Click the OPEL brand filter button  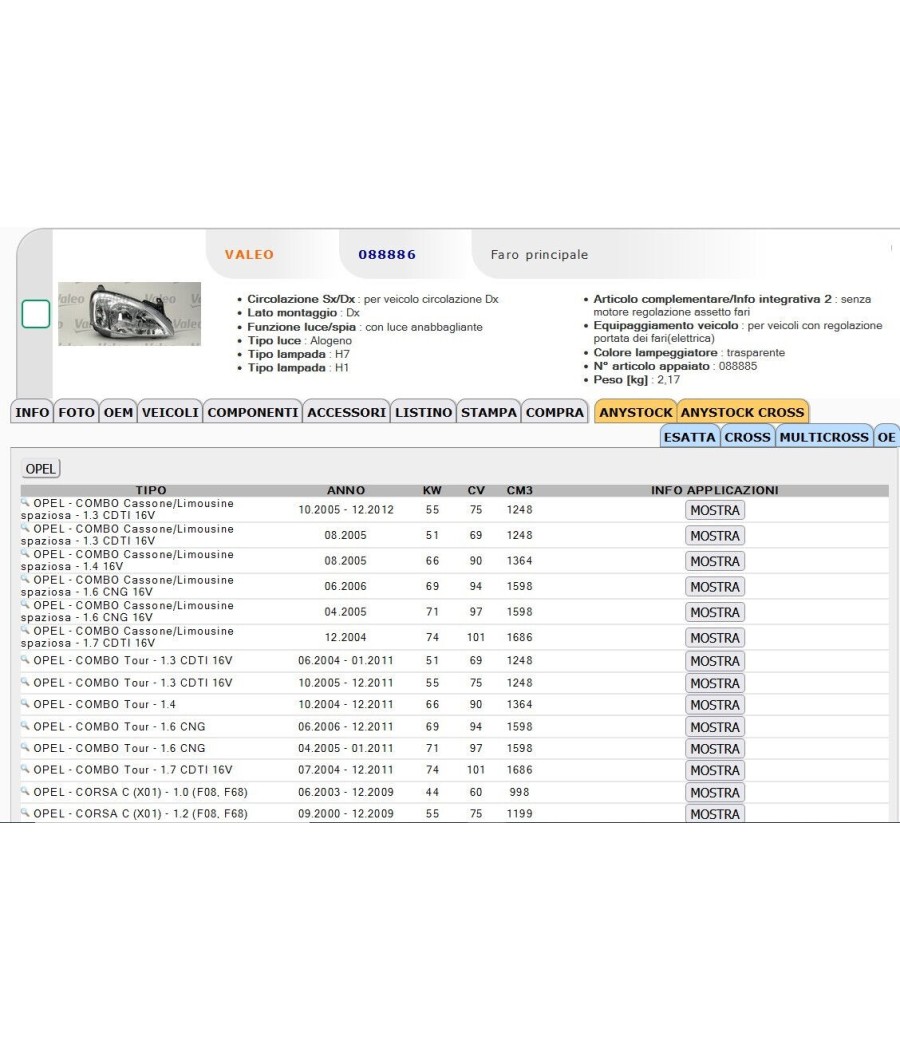click(x=41, y=469)
